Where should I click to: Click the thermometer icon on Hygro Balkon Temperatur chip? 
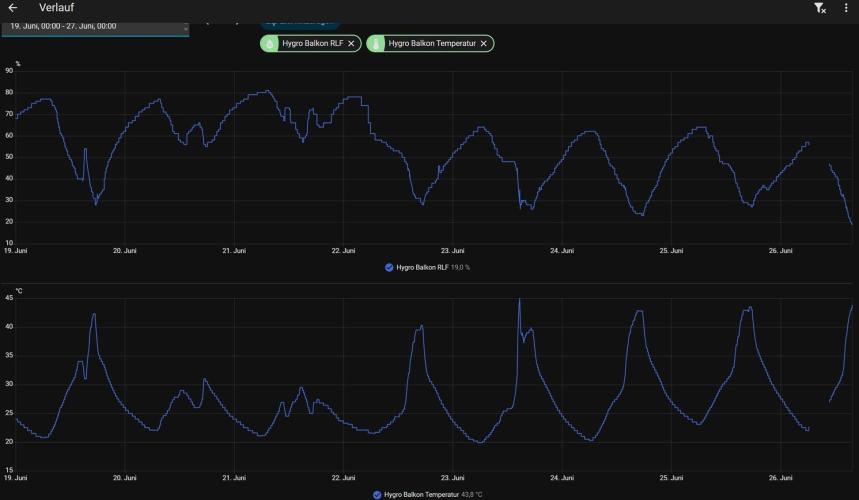point(376,43)
